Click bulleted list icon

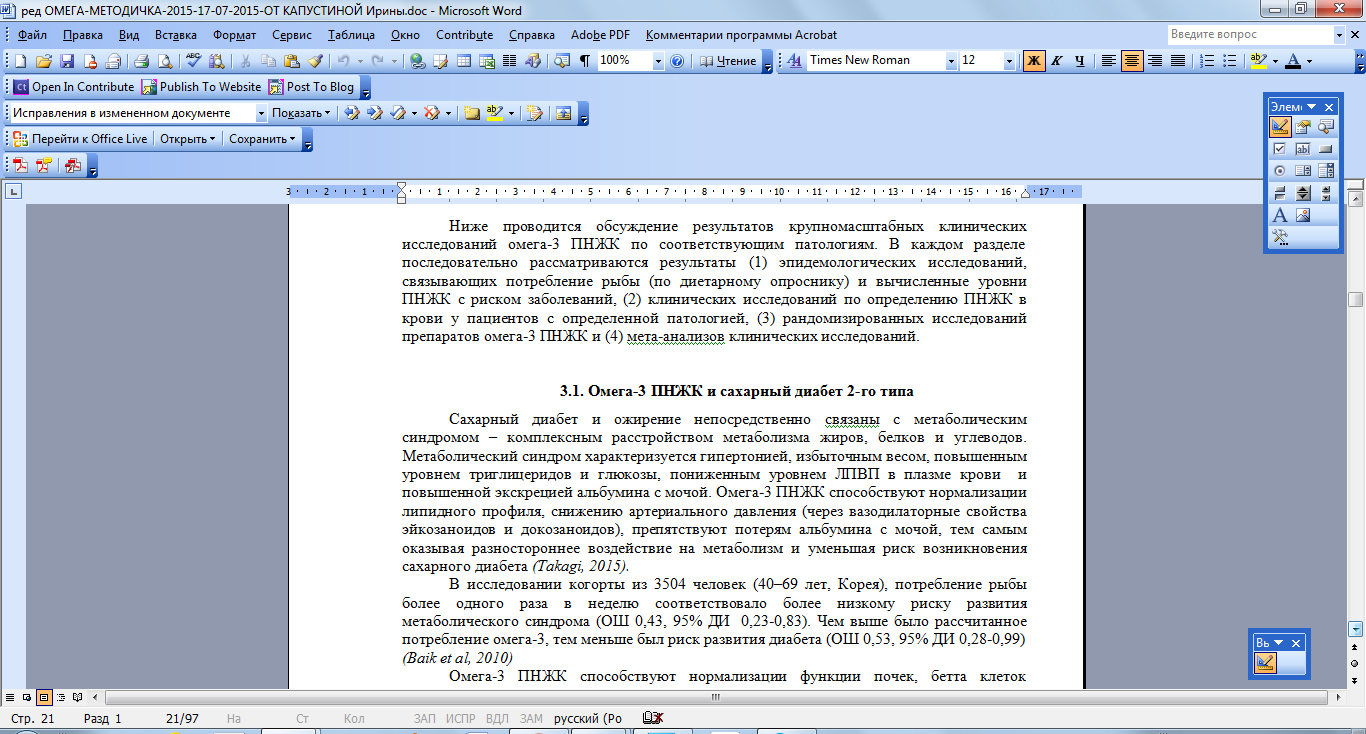click(x=1230, y=61)
